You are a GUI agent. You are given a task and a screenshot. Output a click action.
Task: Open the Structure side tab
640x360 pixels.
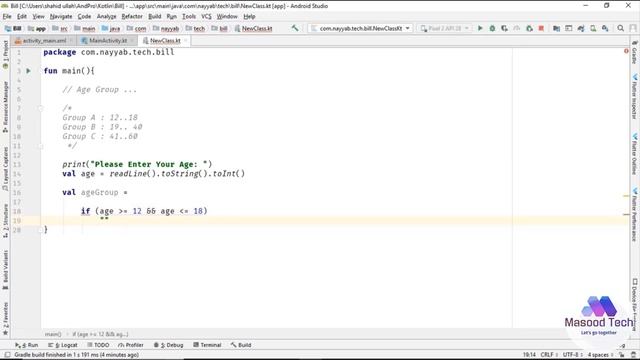click(5, 221)
